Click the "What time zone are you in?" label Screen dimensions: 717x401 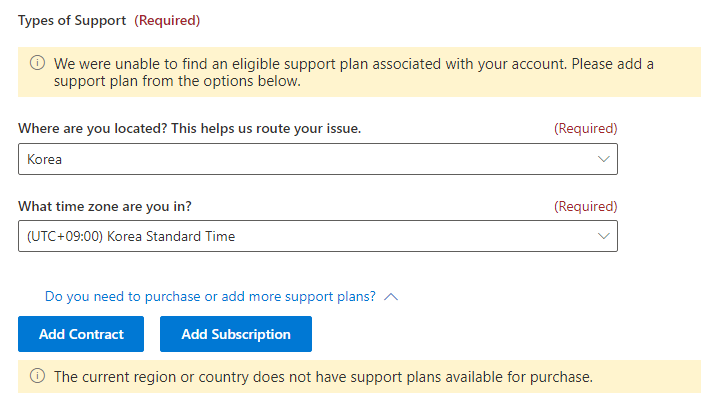point(105,206)
